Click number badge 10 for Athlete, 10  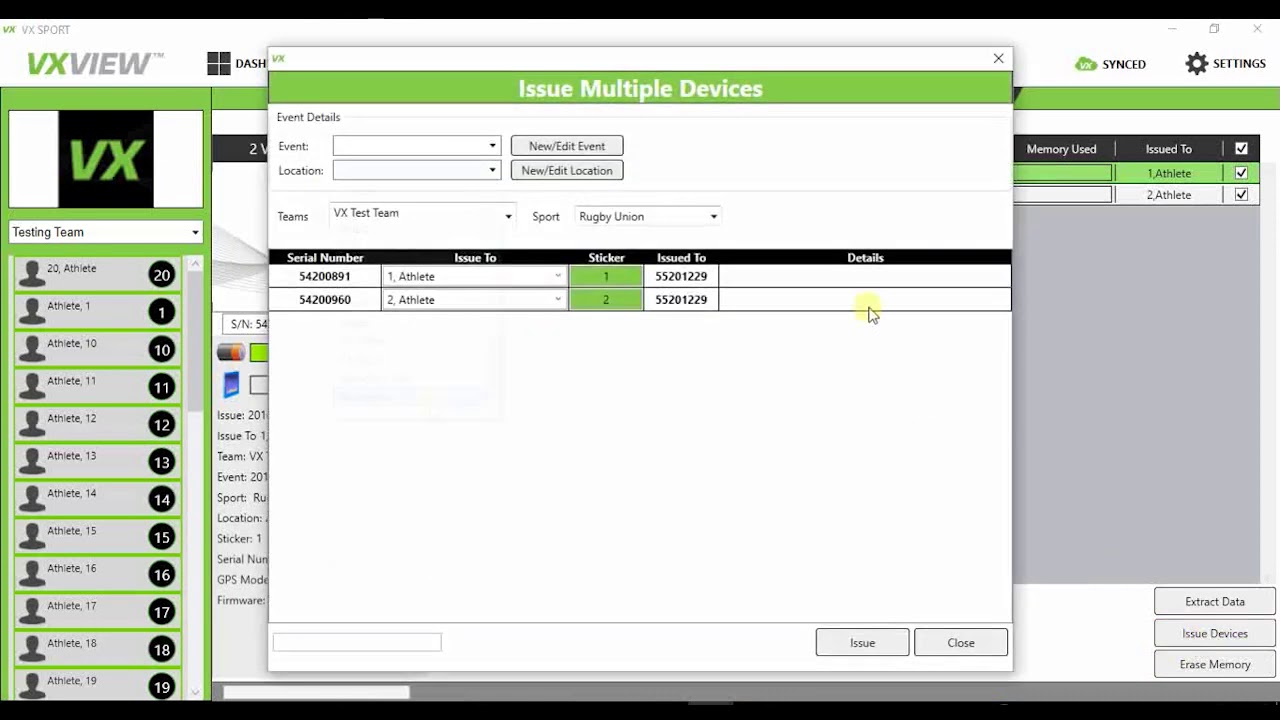tap(161, 350)
